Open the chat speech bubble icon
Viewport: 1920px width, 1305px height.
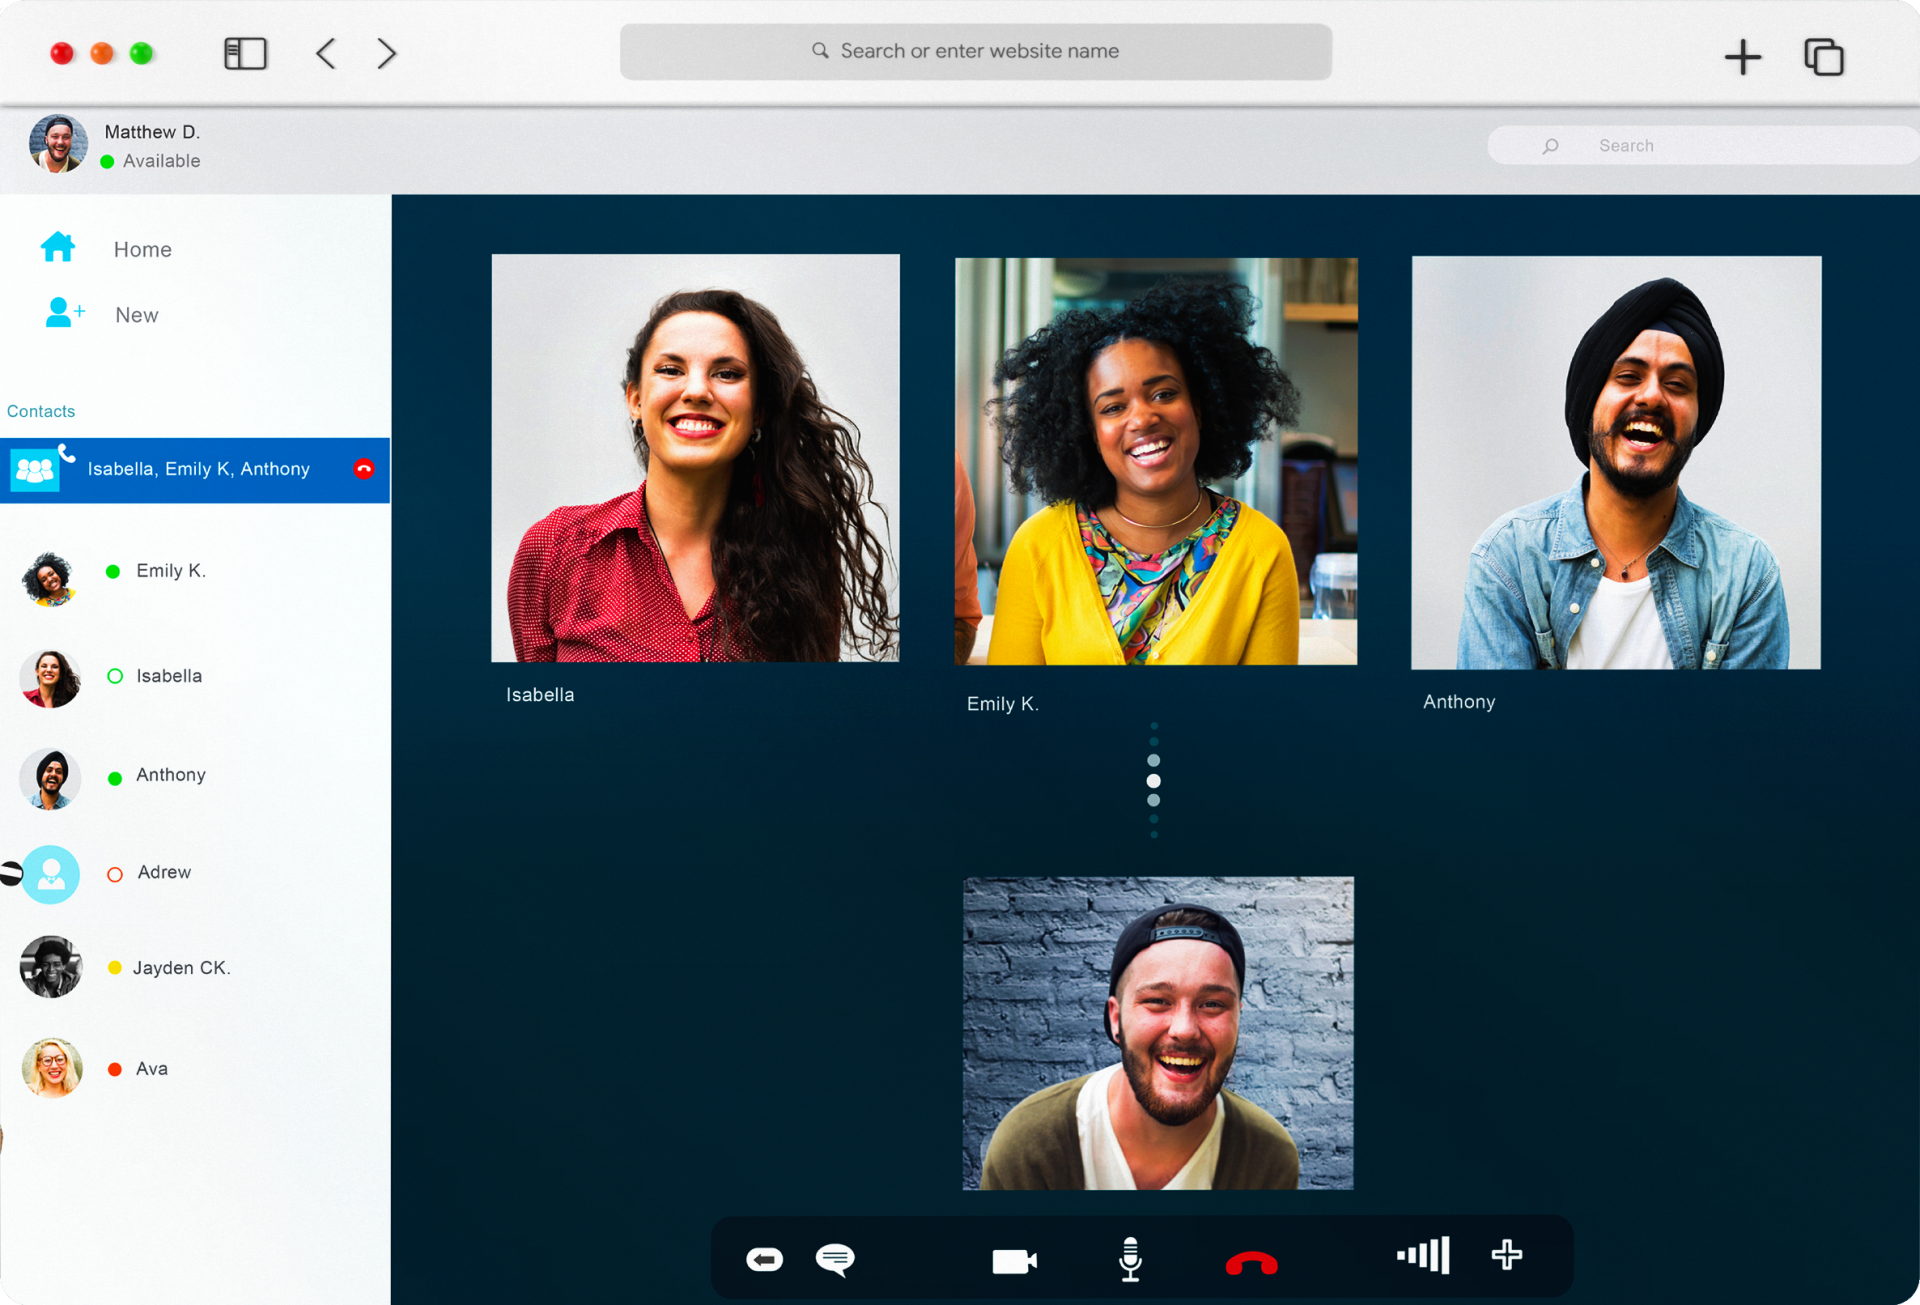[x=835, y=1259]
